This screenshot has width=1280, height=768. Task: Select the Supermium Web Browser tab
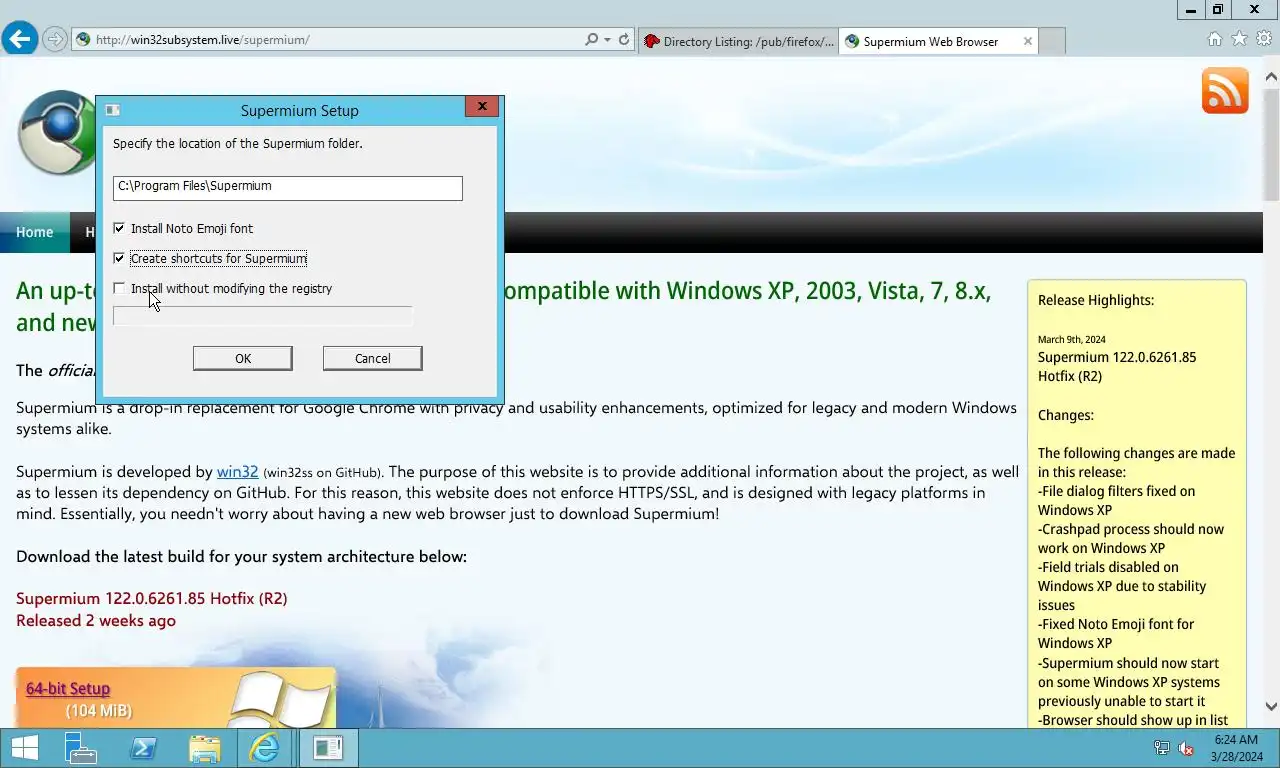930,41
